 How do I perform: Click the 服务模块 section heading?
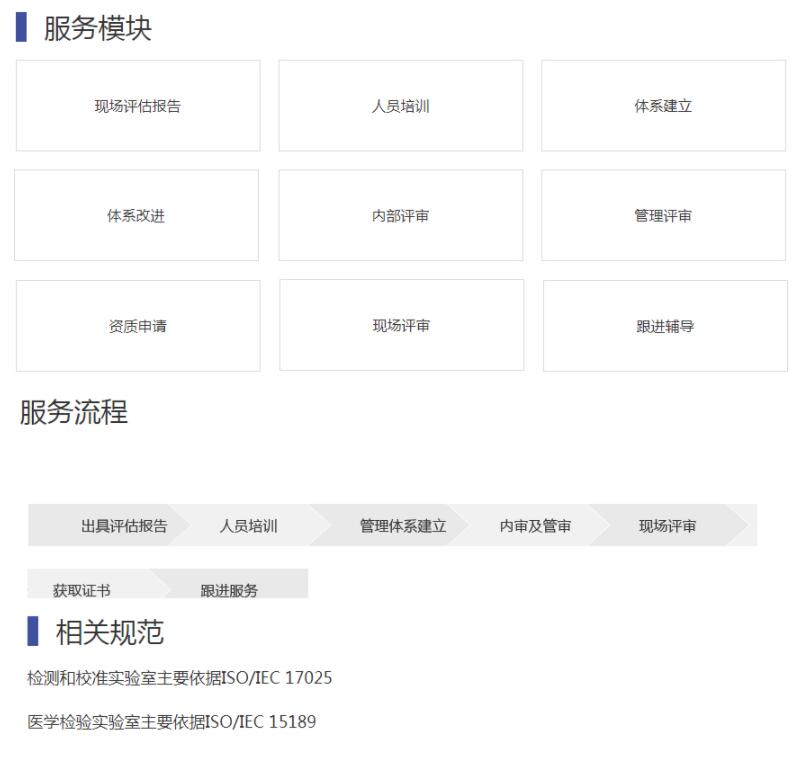point(97,29)
